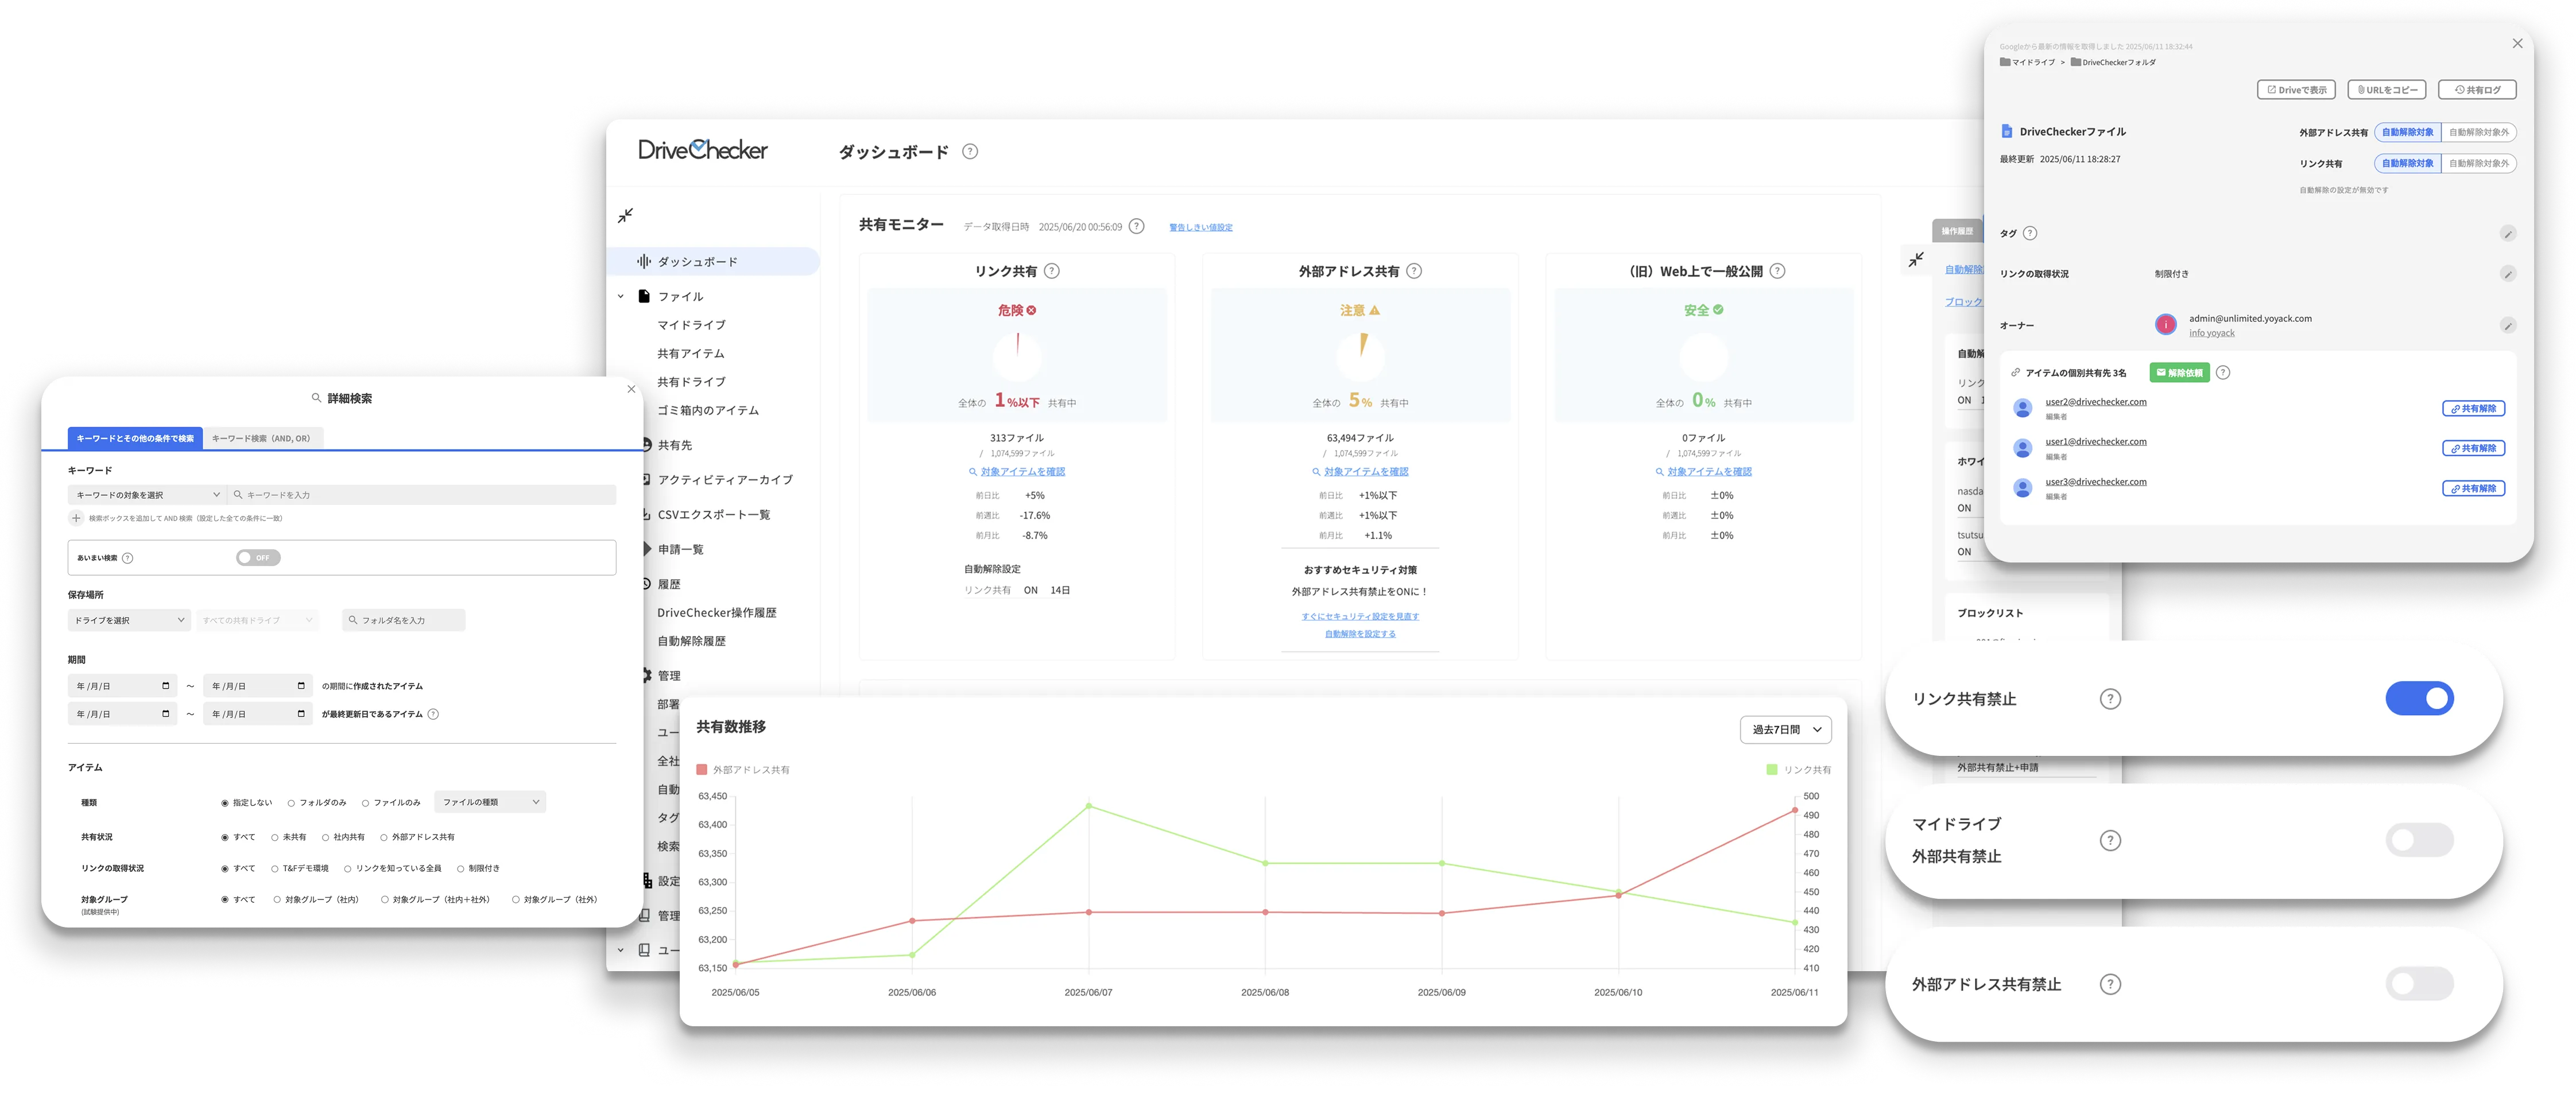This screenshot has width=2576, height=1102.
Task: Enable マイドライブ外部共有禁止 switch
Action: click(x=2420, y=841)
